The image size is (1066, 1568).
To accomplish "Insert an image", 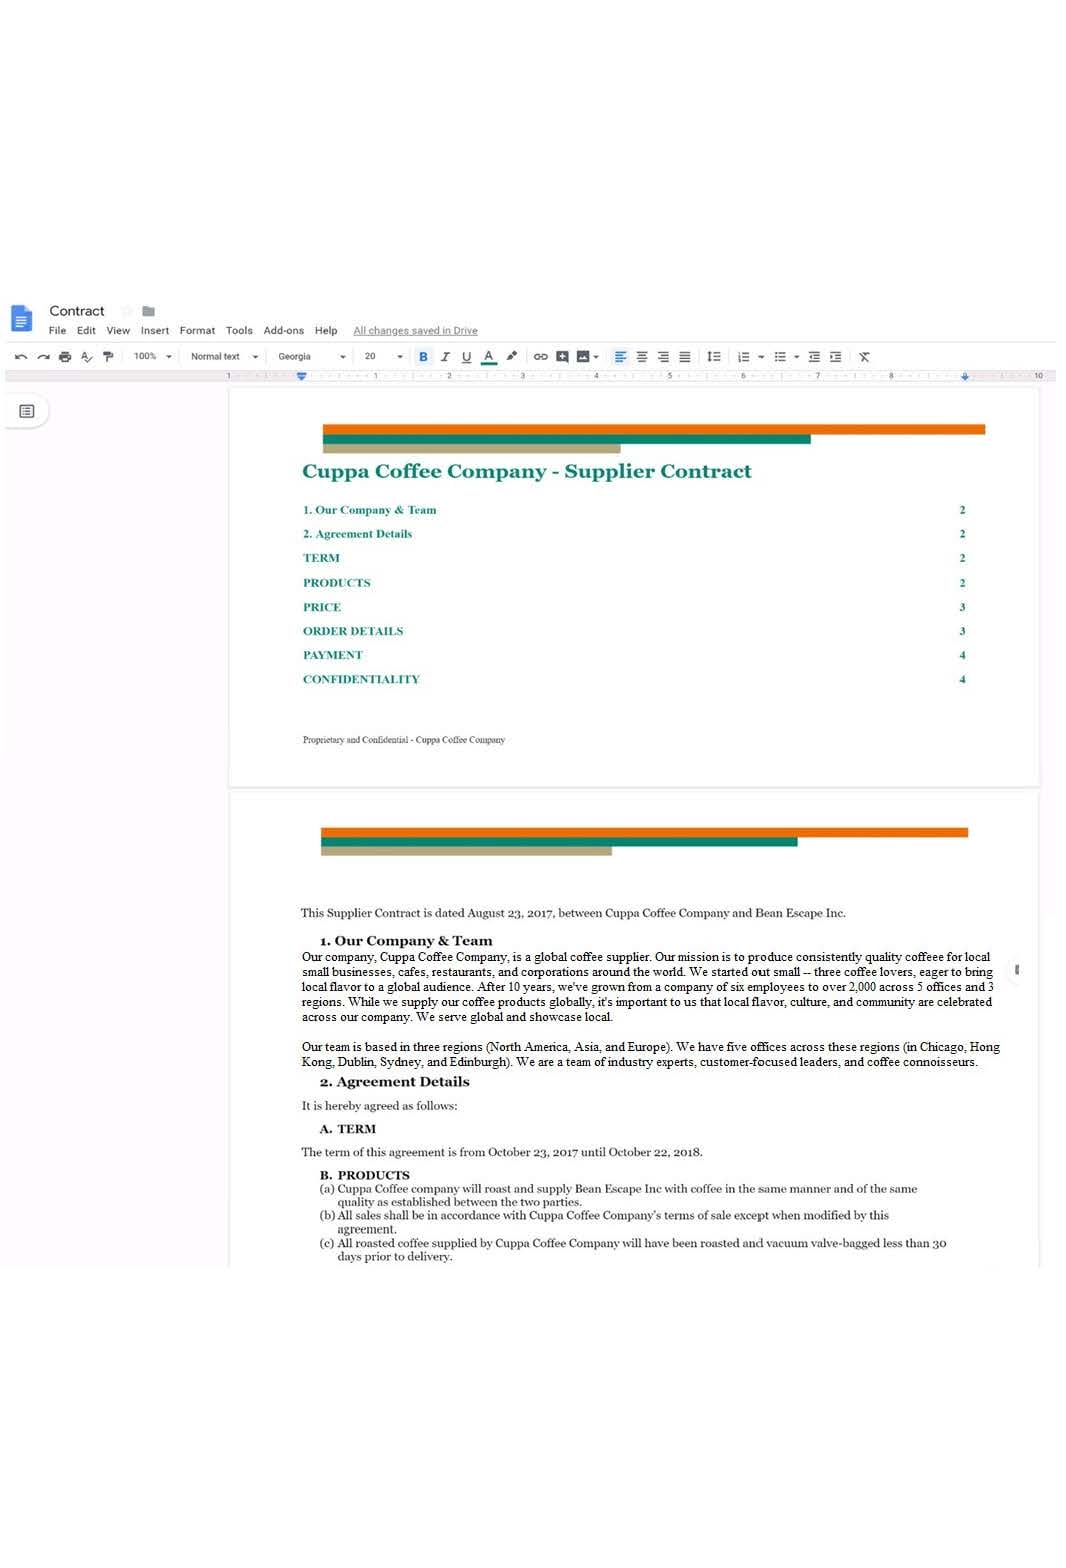I will (x=583, y=357).
